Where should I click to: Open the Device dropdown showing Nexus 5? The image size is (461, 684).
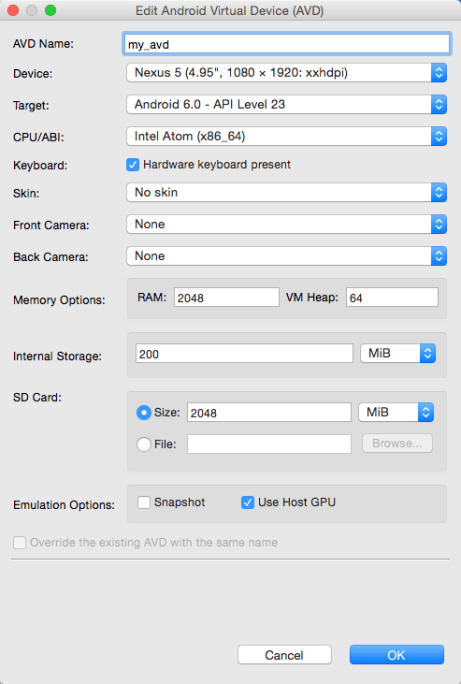pos(287,73)
